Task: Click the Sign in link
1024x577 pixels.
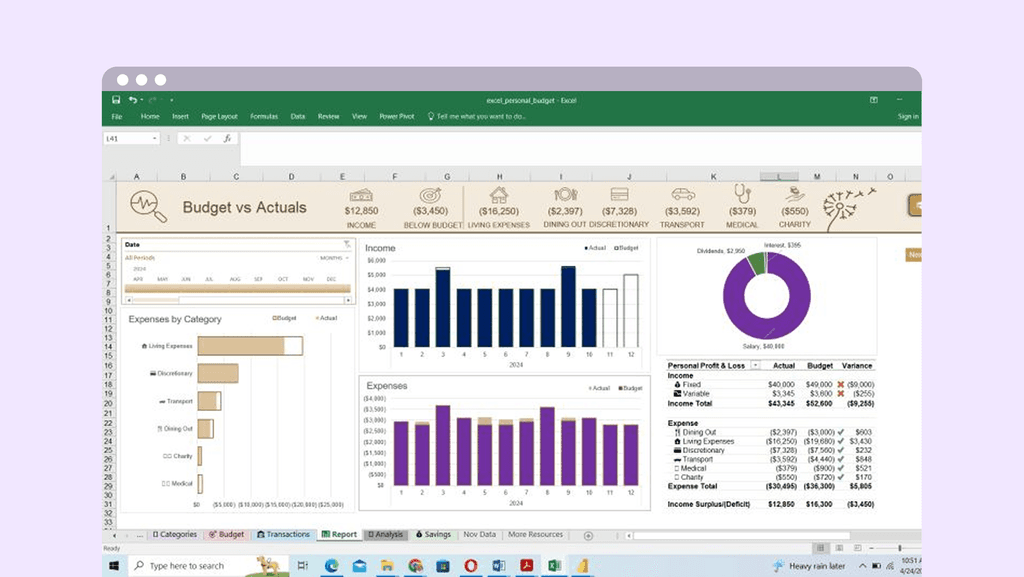Action: point(908,116)
